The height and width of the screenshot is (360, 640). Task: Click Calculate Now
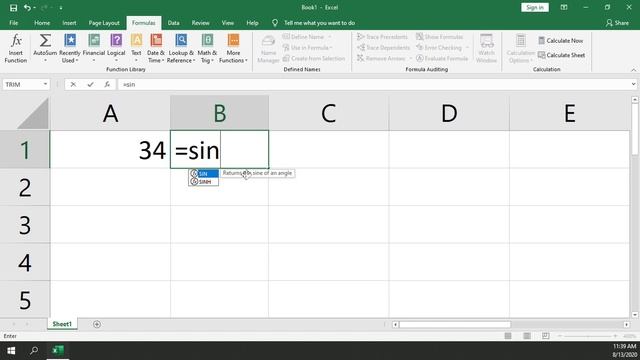click(x=560, y=40)
